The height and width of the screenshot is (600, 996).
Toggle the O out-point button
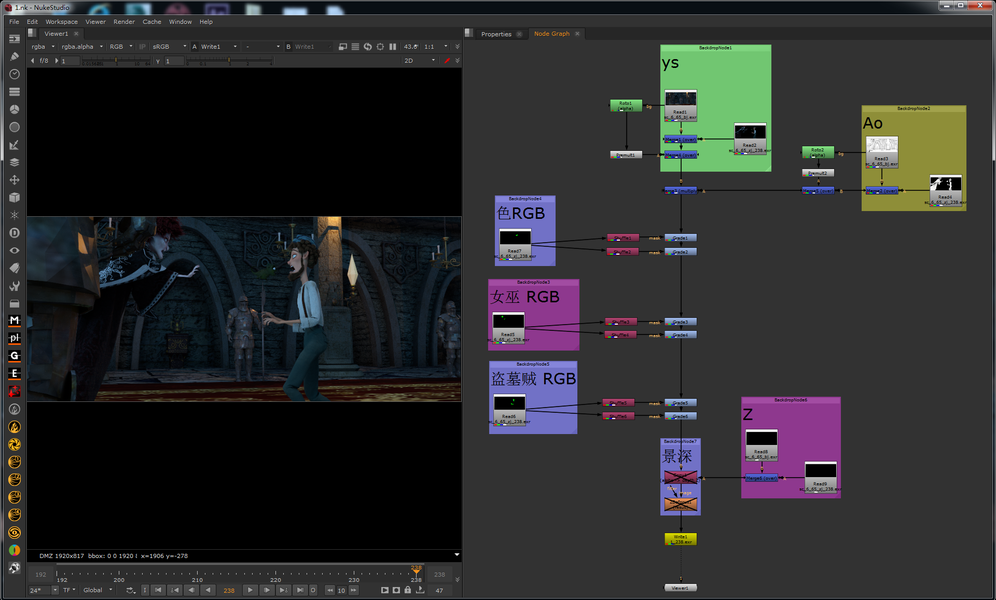(x=313, y=590)
